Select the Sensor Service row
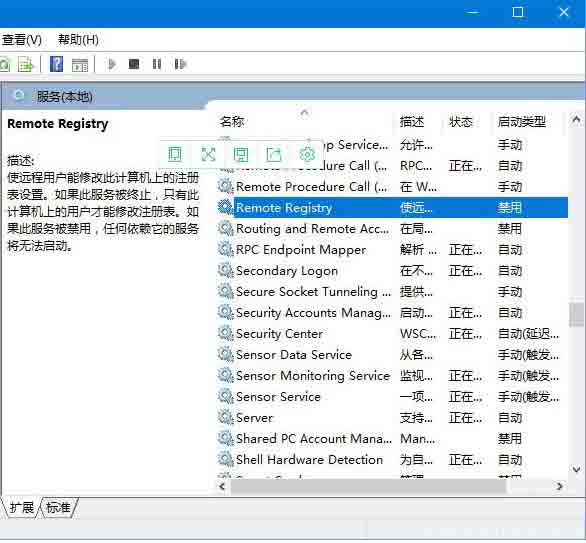The width and height of the screenshot is (586, 543). tap(392, 396)
